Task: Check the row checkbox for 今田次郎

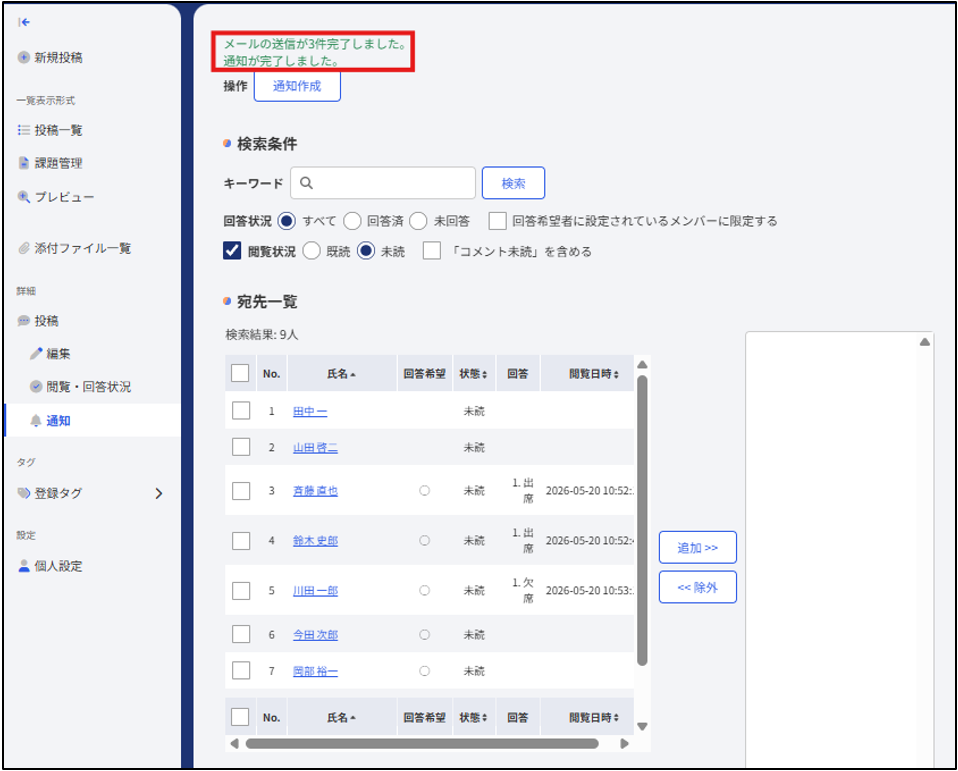Action: (x=241, y=634)
